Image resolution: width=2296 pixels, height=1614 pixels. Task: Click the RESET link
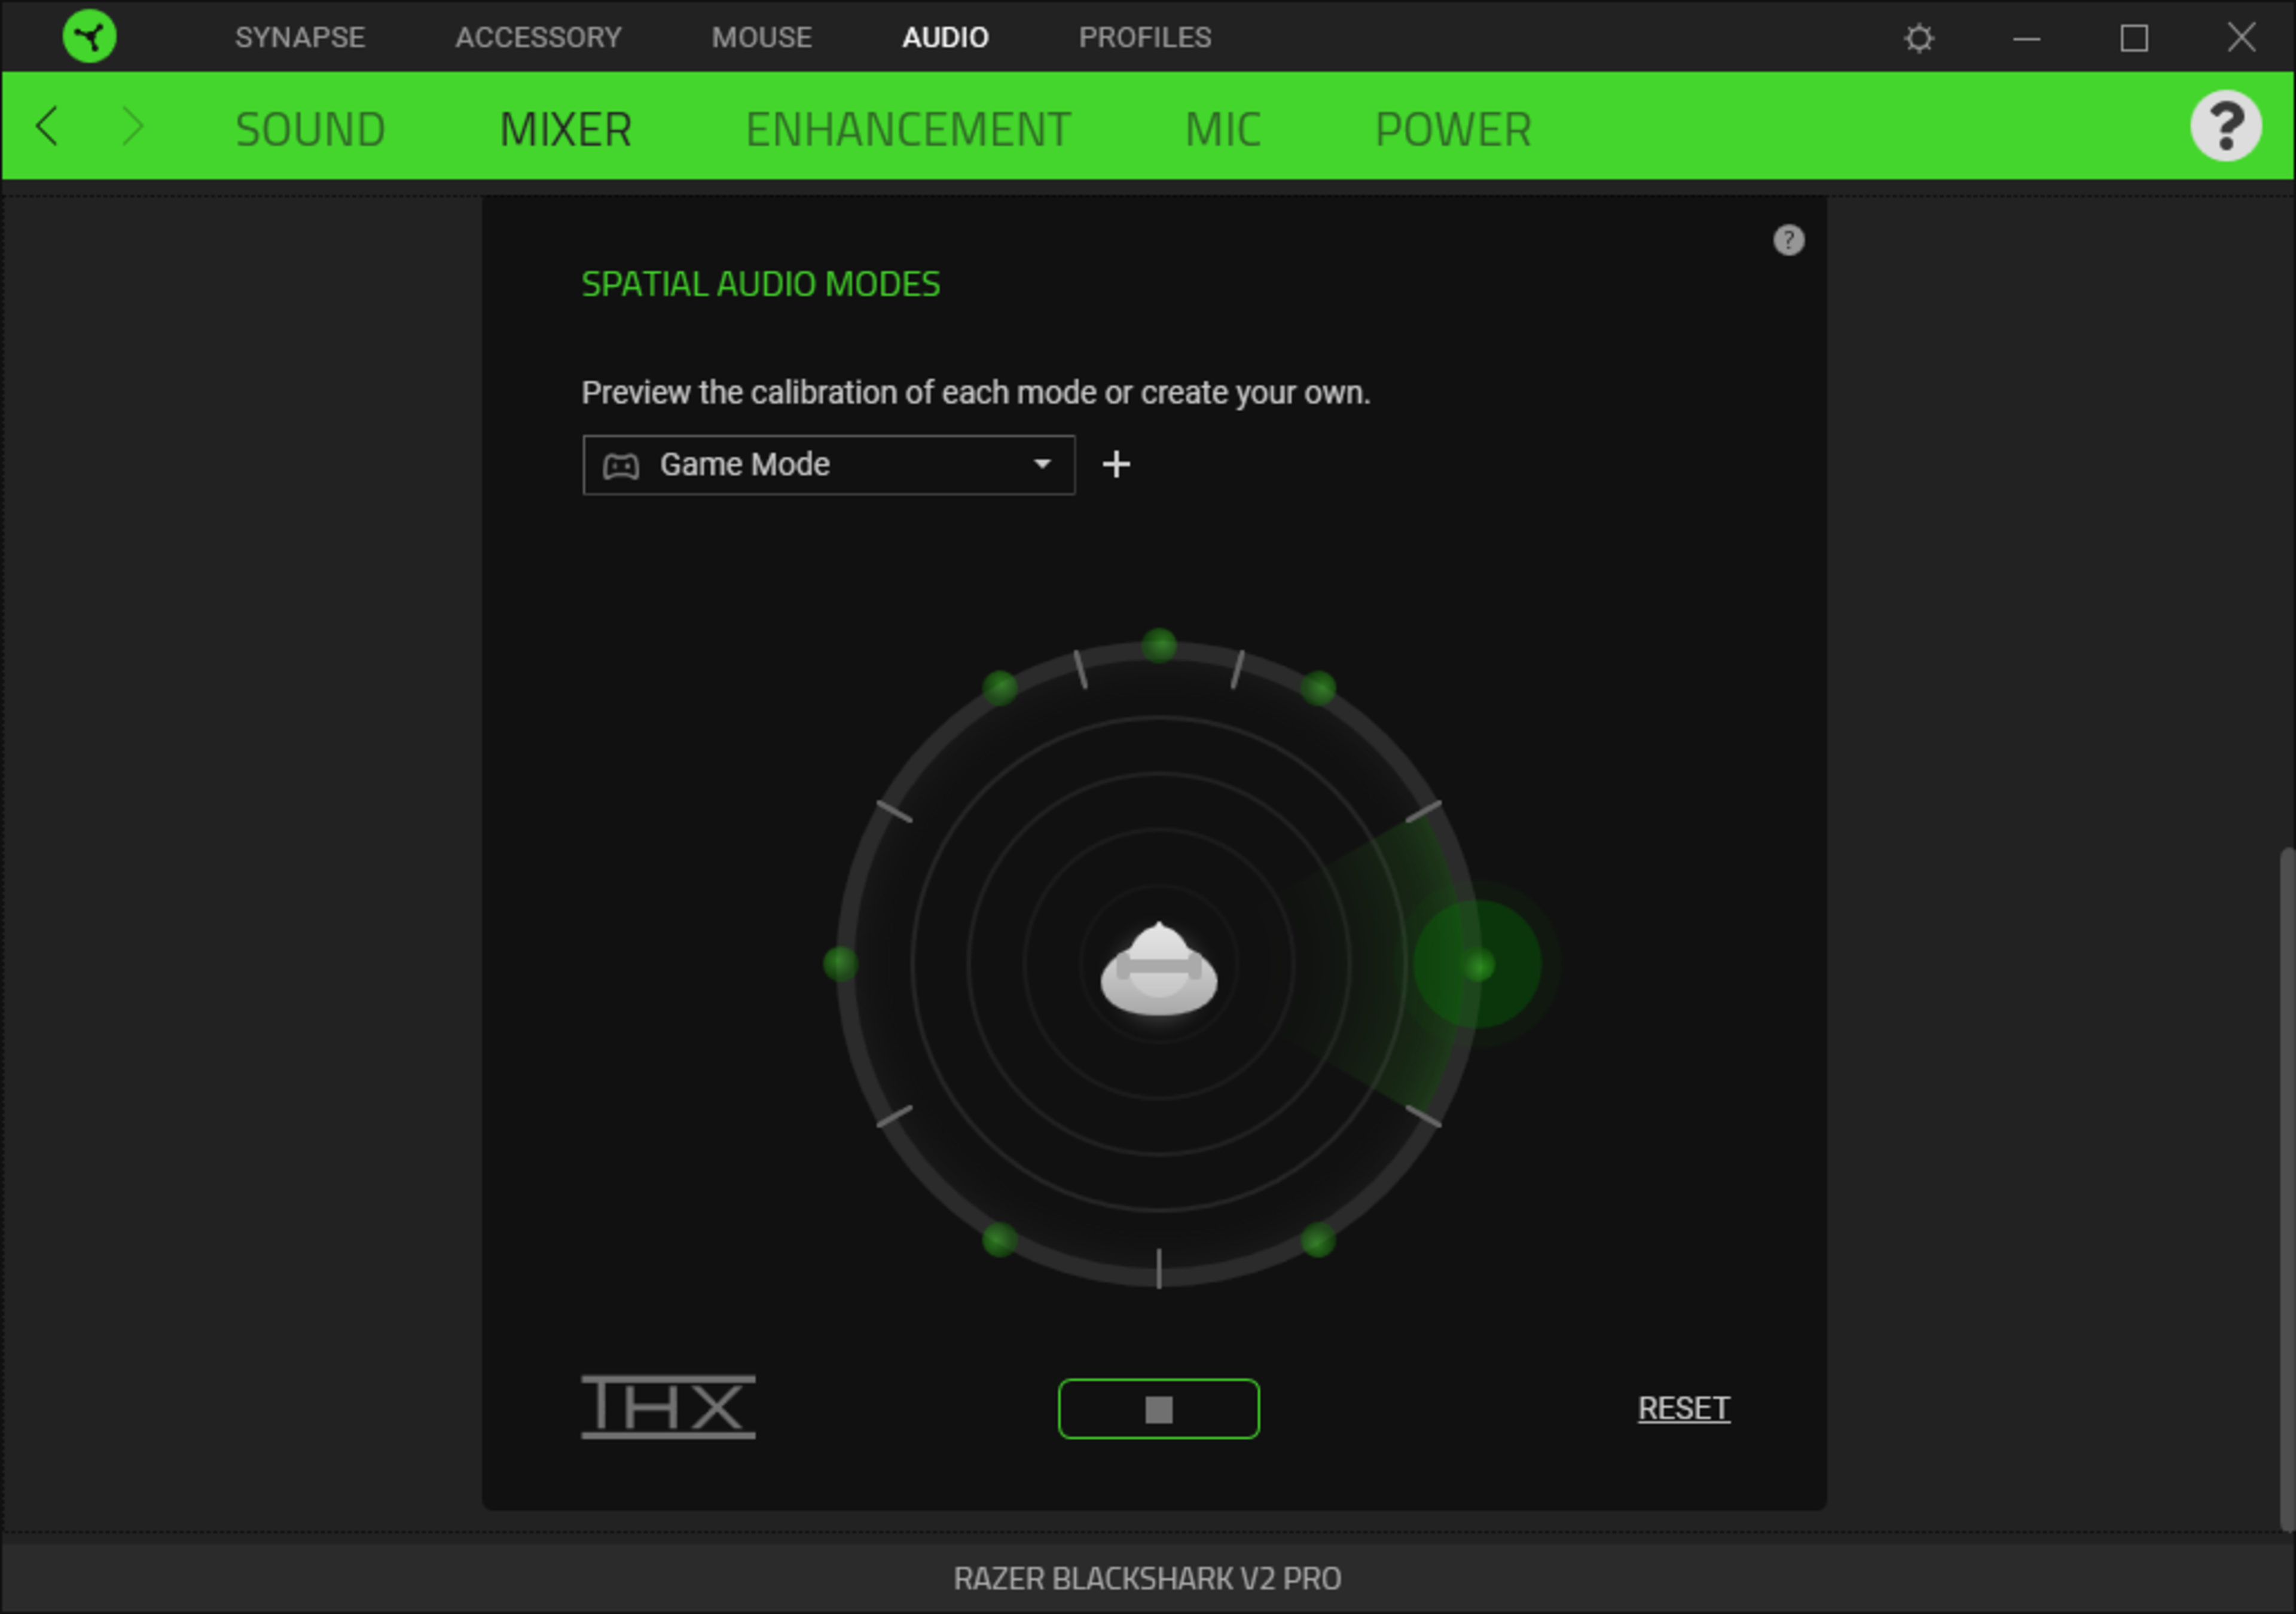[1683, 1408]
